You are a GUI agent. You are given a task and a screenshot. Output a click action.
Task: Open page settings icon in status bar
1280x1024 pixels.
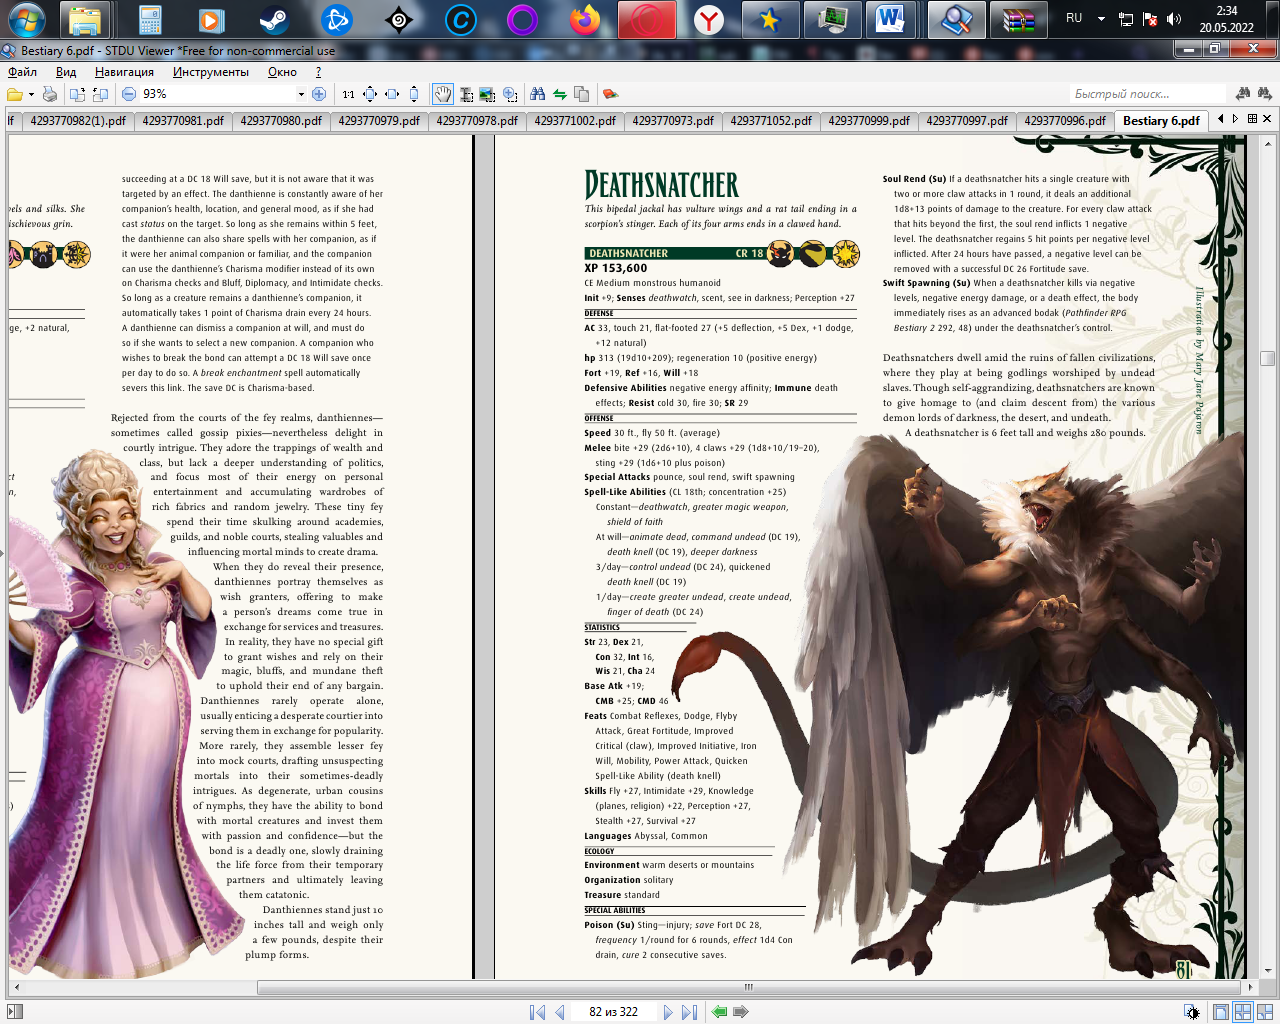click(x=1192, y=1012)
